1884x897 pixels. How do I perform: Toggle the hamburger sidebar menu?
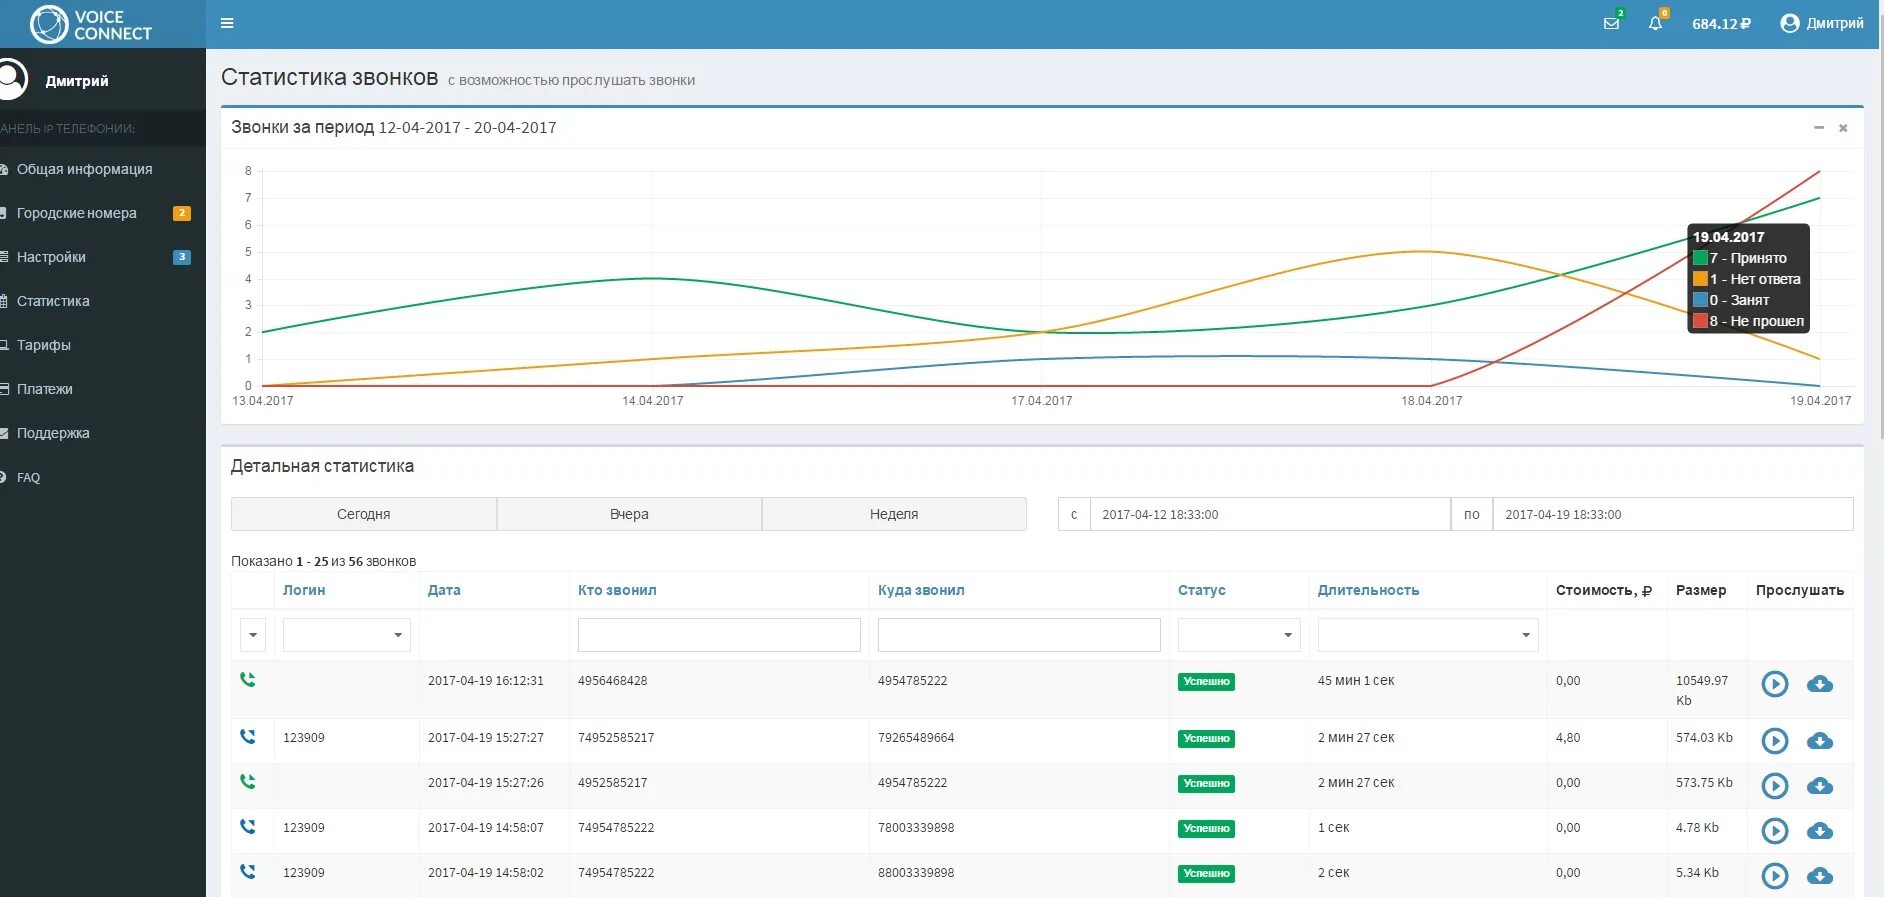click(x=227, y=23)
